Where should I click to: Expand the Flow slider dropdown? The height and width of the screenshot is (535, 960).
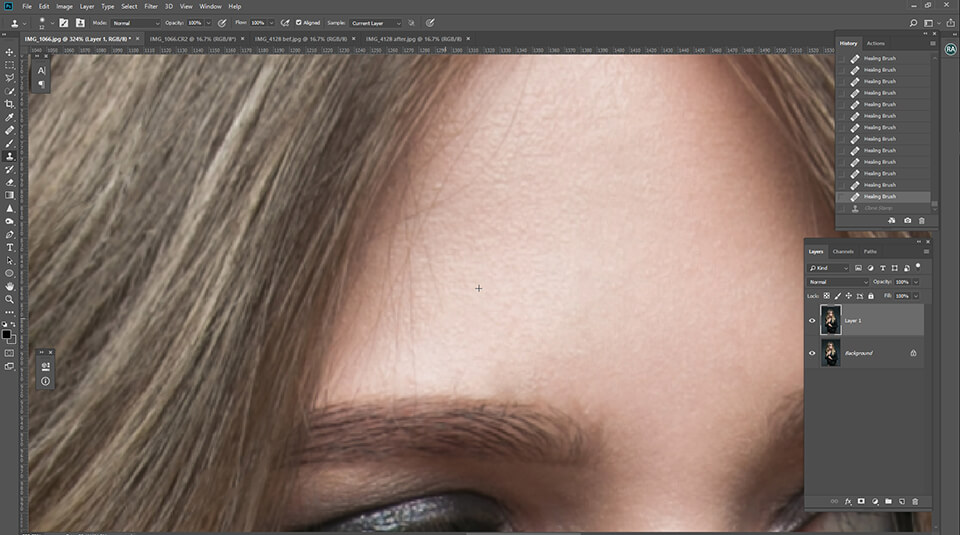(x=271, y=23)
